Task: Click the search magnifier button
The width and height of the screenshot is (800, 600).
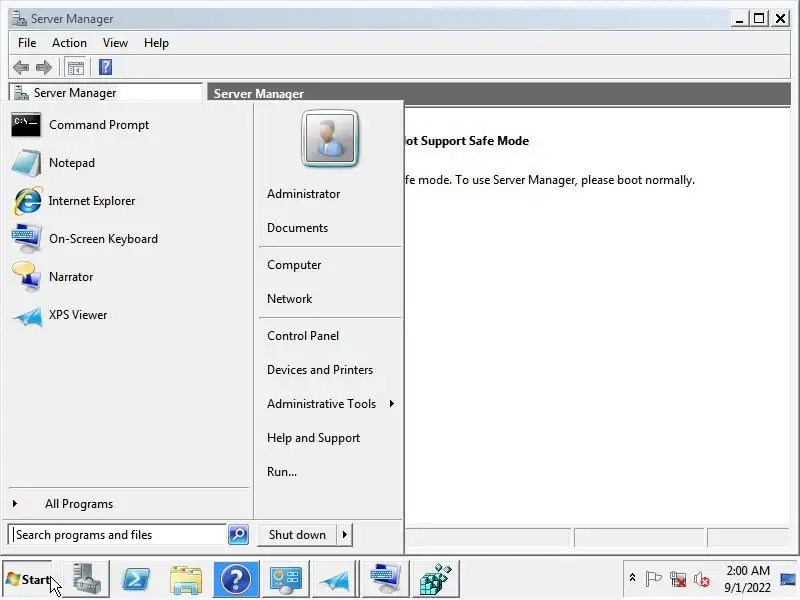Action: tap(238, 535)
